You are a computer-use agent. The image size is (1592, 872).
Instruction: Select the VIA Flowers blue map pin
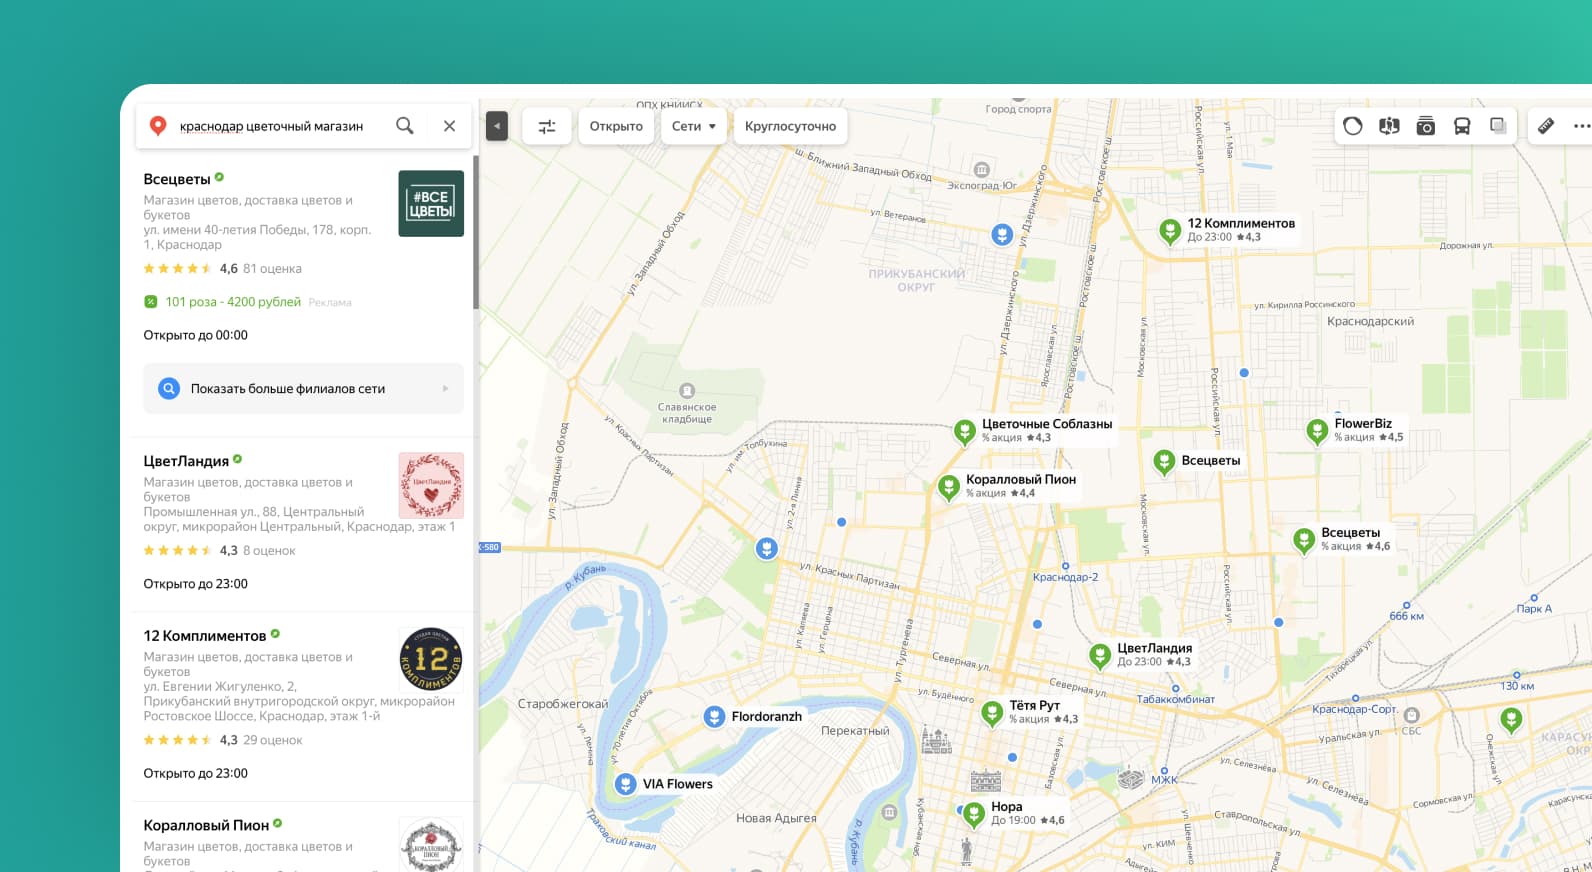tap(625, 784)
